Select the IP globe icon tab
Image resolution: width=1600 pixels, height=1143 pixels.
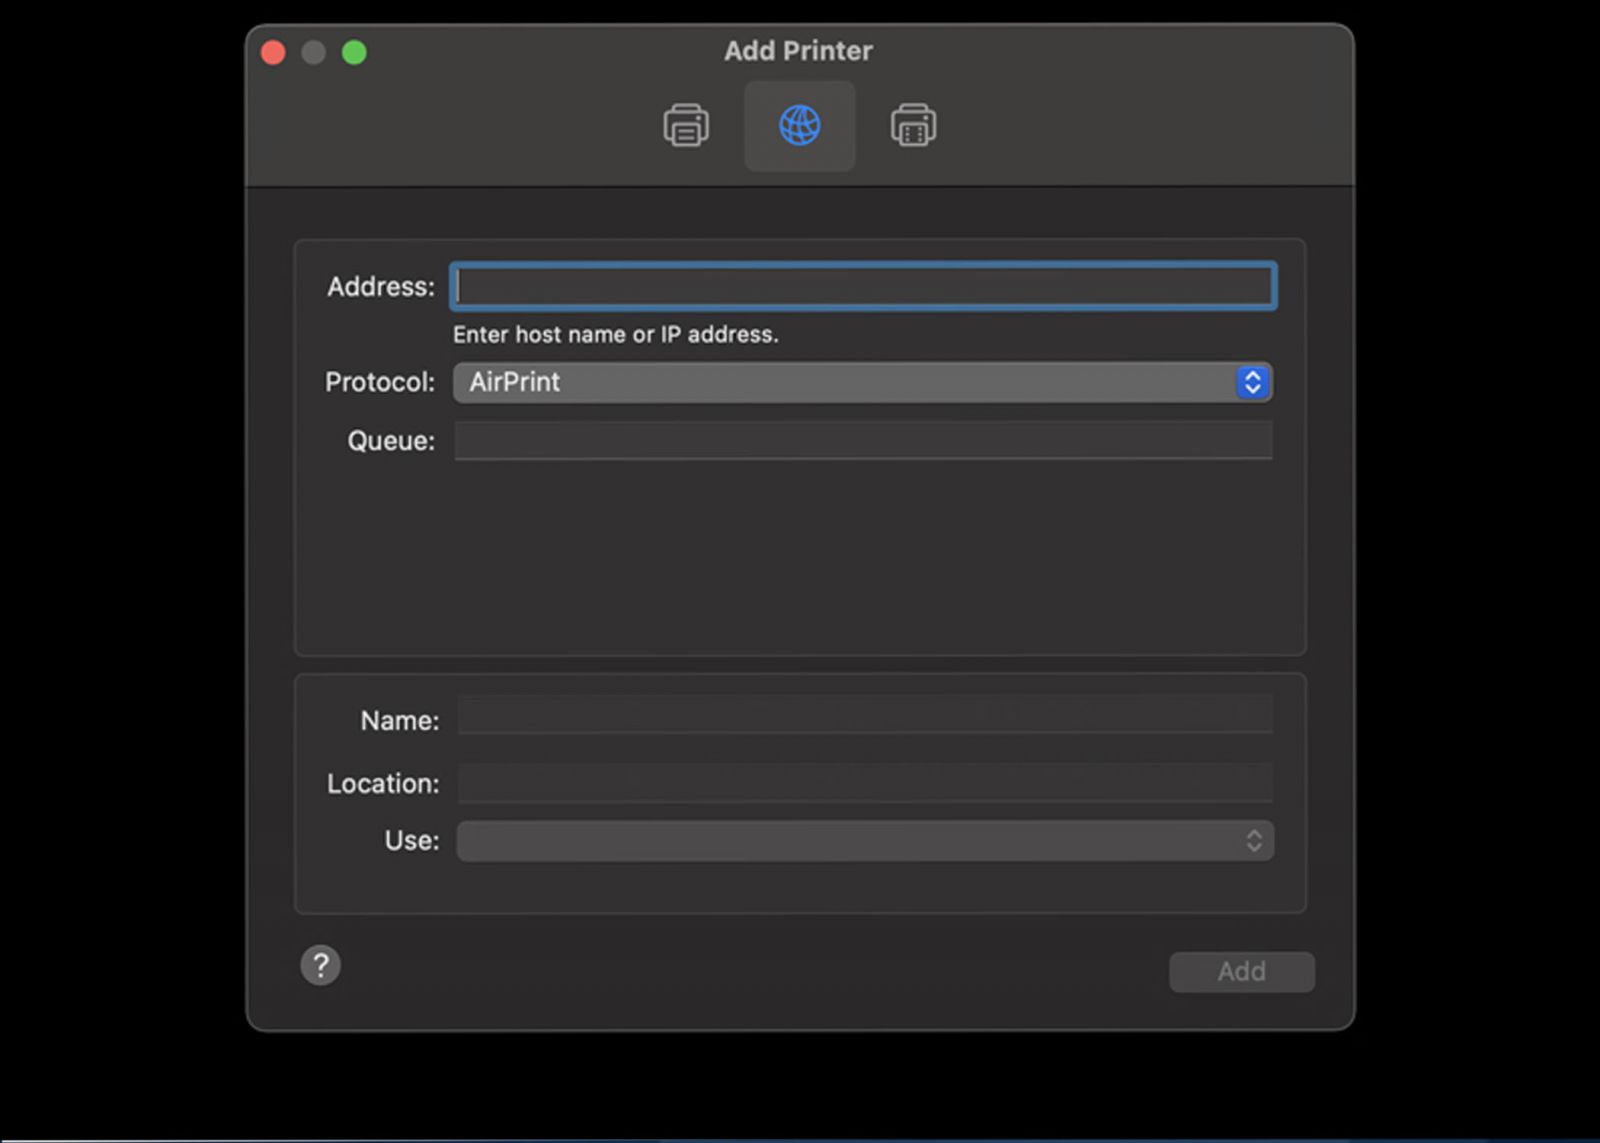coord(799,126)
